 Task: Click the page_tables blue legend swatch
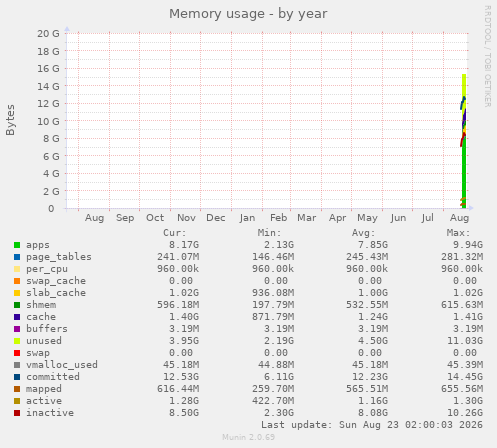pyautogui.click(x=17, y=257)
